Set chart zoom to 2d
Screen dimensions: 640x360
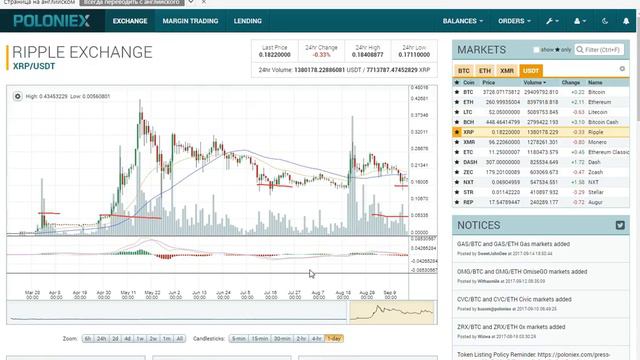click(115, 338)
